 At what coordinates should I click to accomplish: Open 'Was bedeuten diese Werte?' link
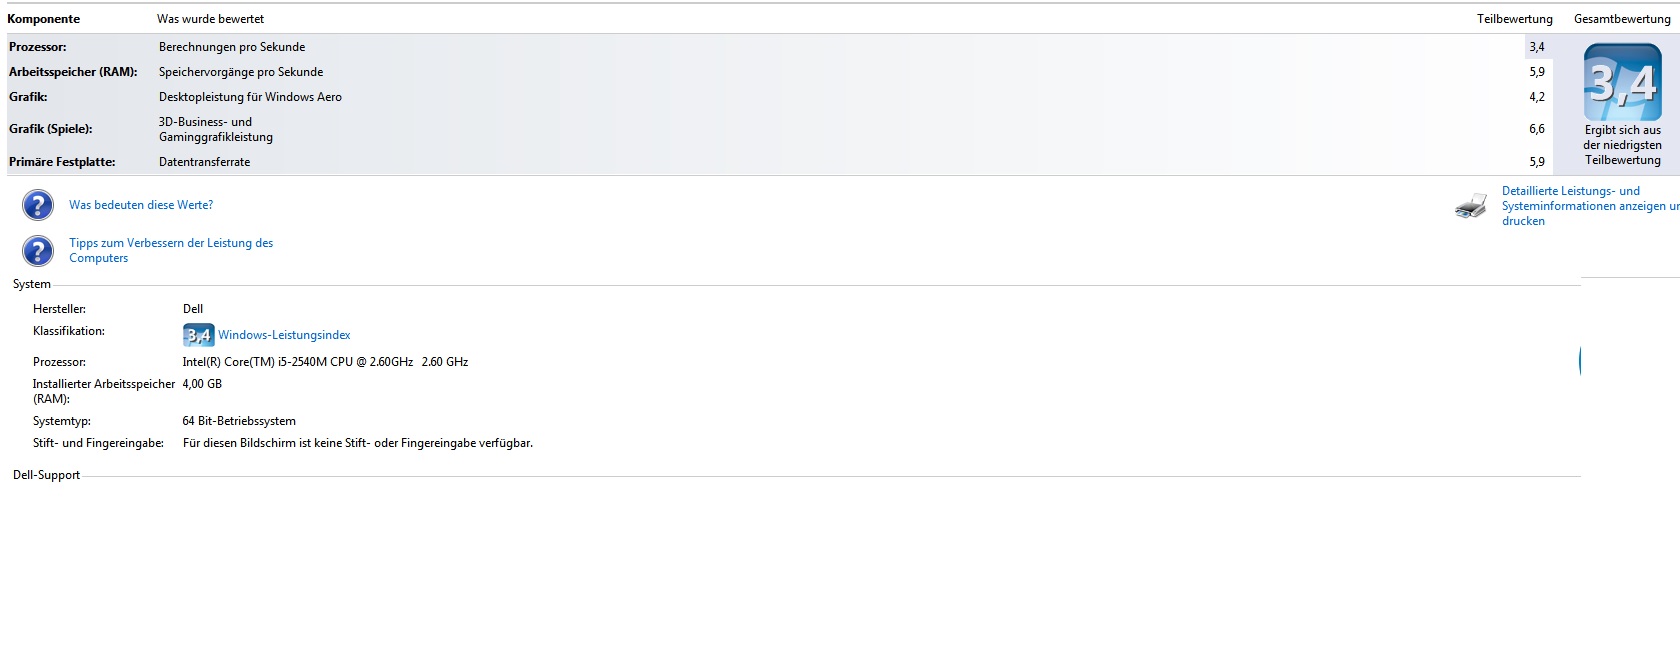pyautogui.click(x=141, y=205)
